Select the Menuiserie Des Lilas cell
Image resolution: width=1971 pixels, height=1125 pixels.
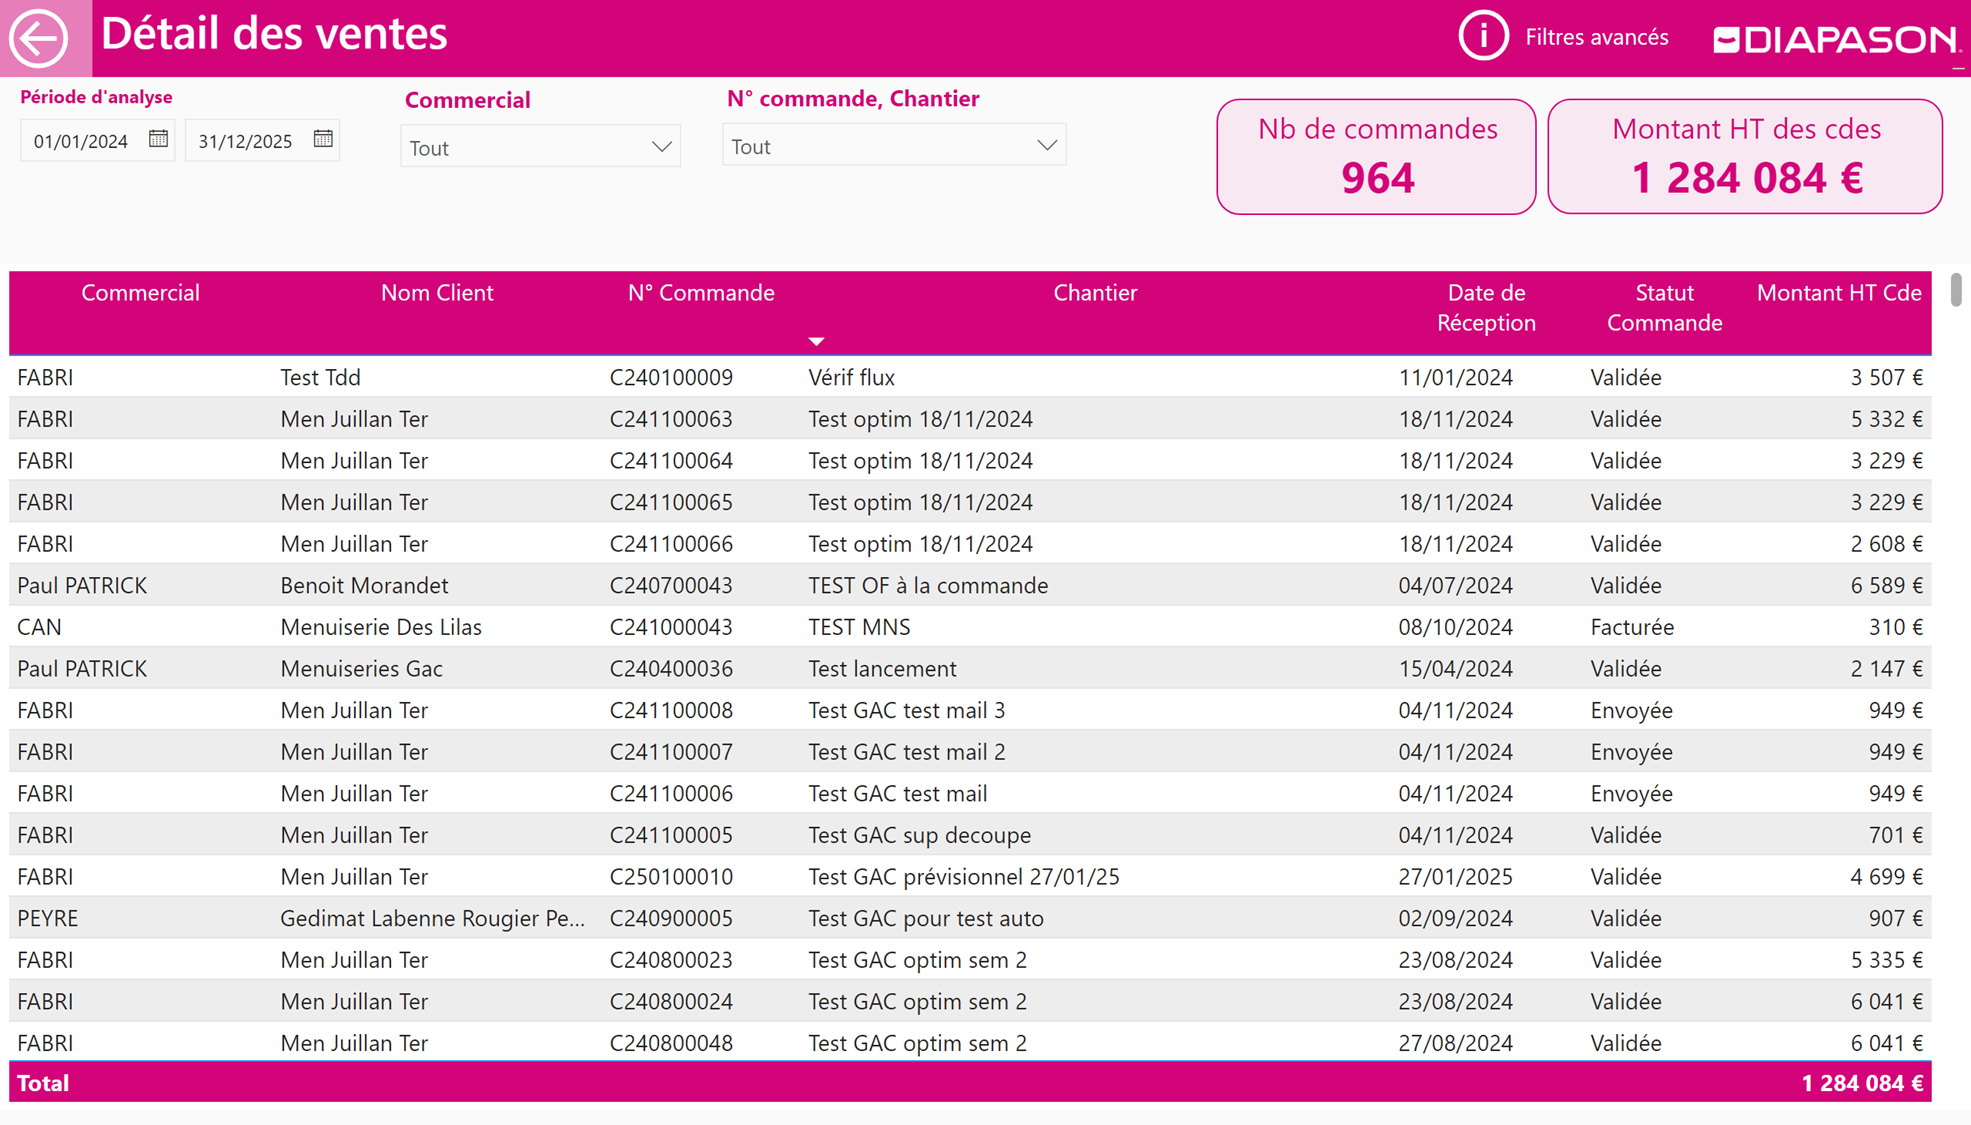tap(381, 627)
